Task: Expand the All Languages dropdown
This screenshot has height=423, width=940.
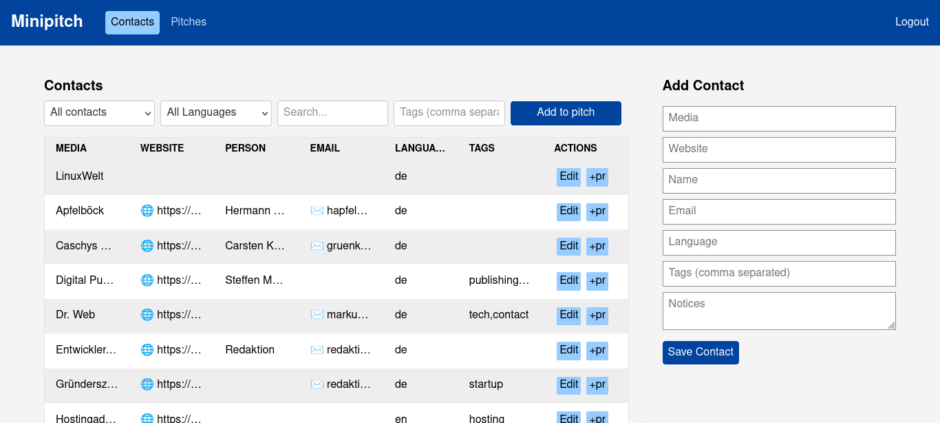Action: pyautogui.click(x=216, y=113)
